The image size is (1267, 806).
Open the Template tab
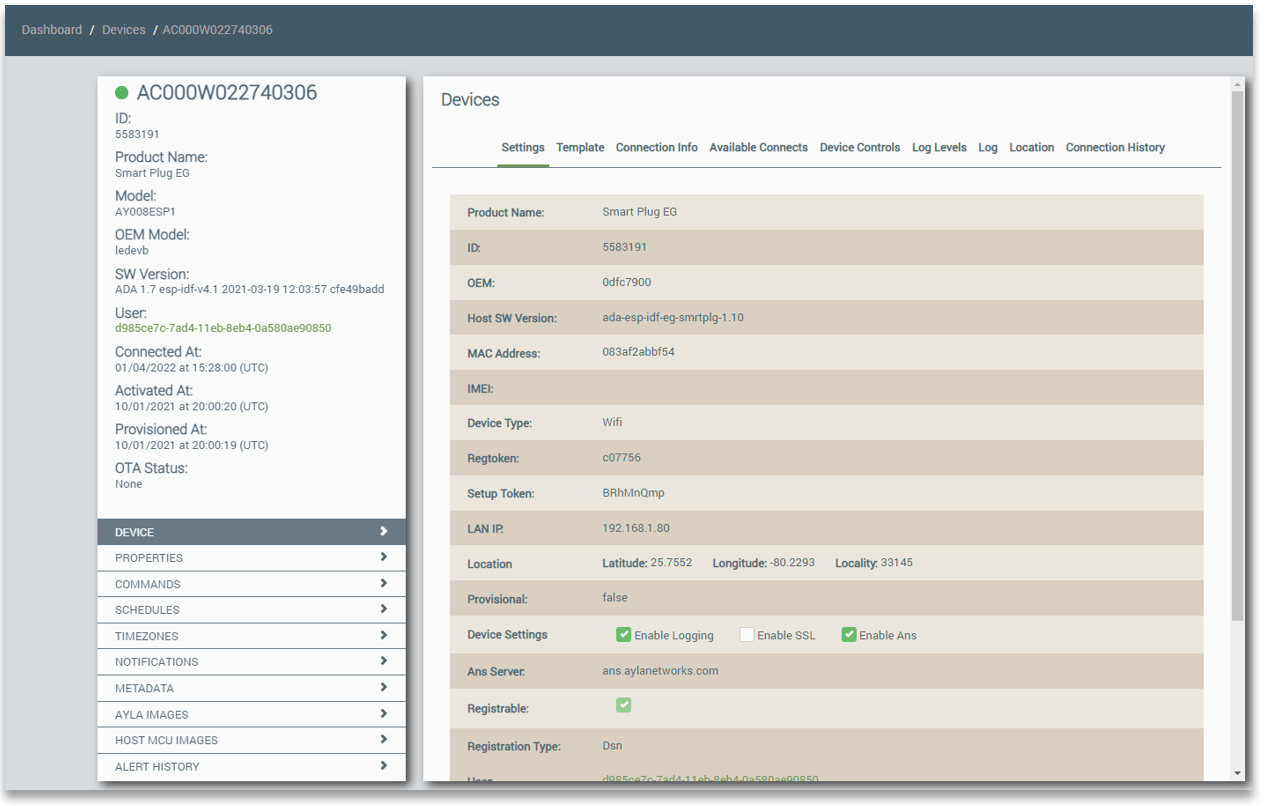[580, 147]
